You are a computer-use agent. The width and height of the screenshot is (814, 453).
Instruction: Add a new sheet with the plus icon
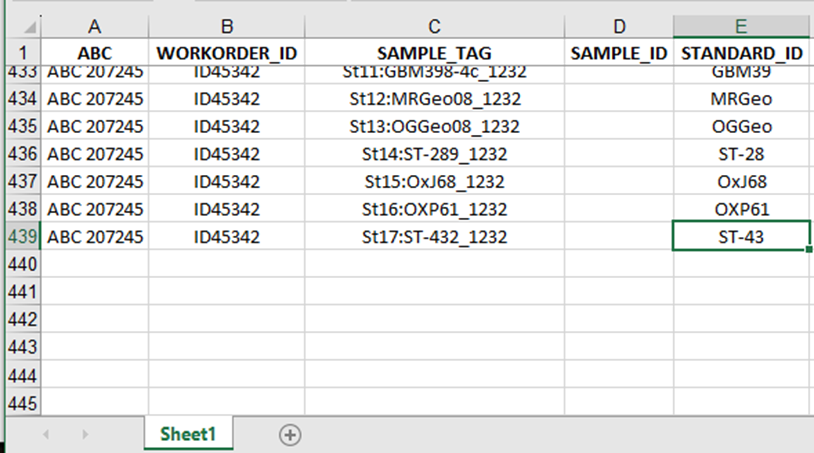tap(290, 434)
